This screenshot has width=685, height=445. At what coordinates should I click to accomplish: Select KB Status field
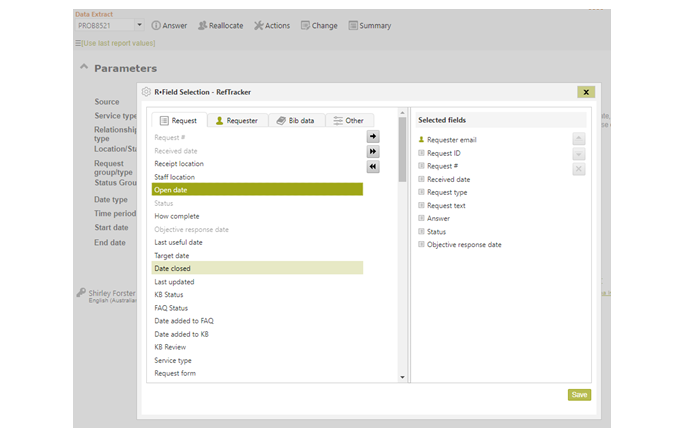257,295
